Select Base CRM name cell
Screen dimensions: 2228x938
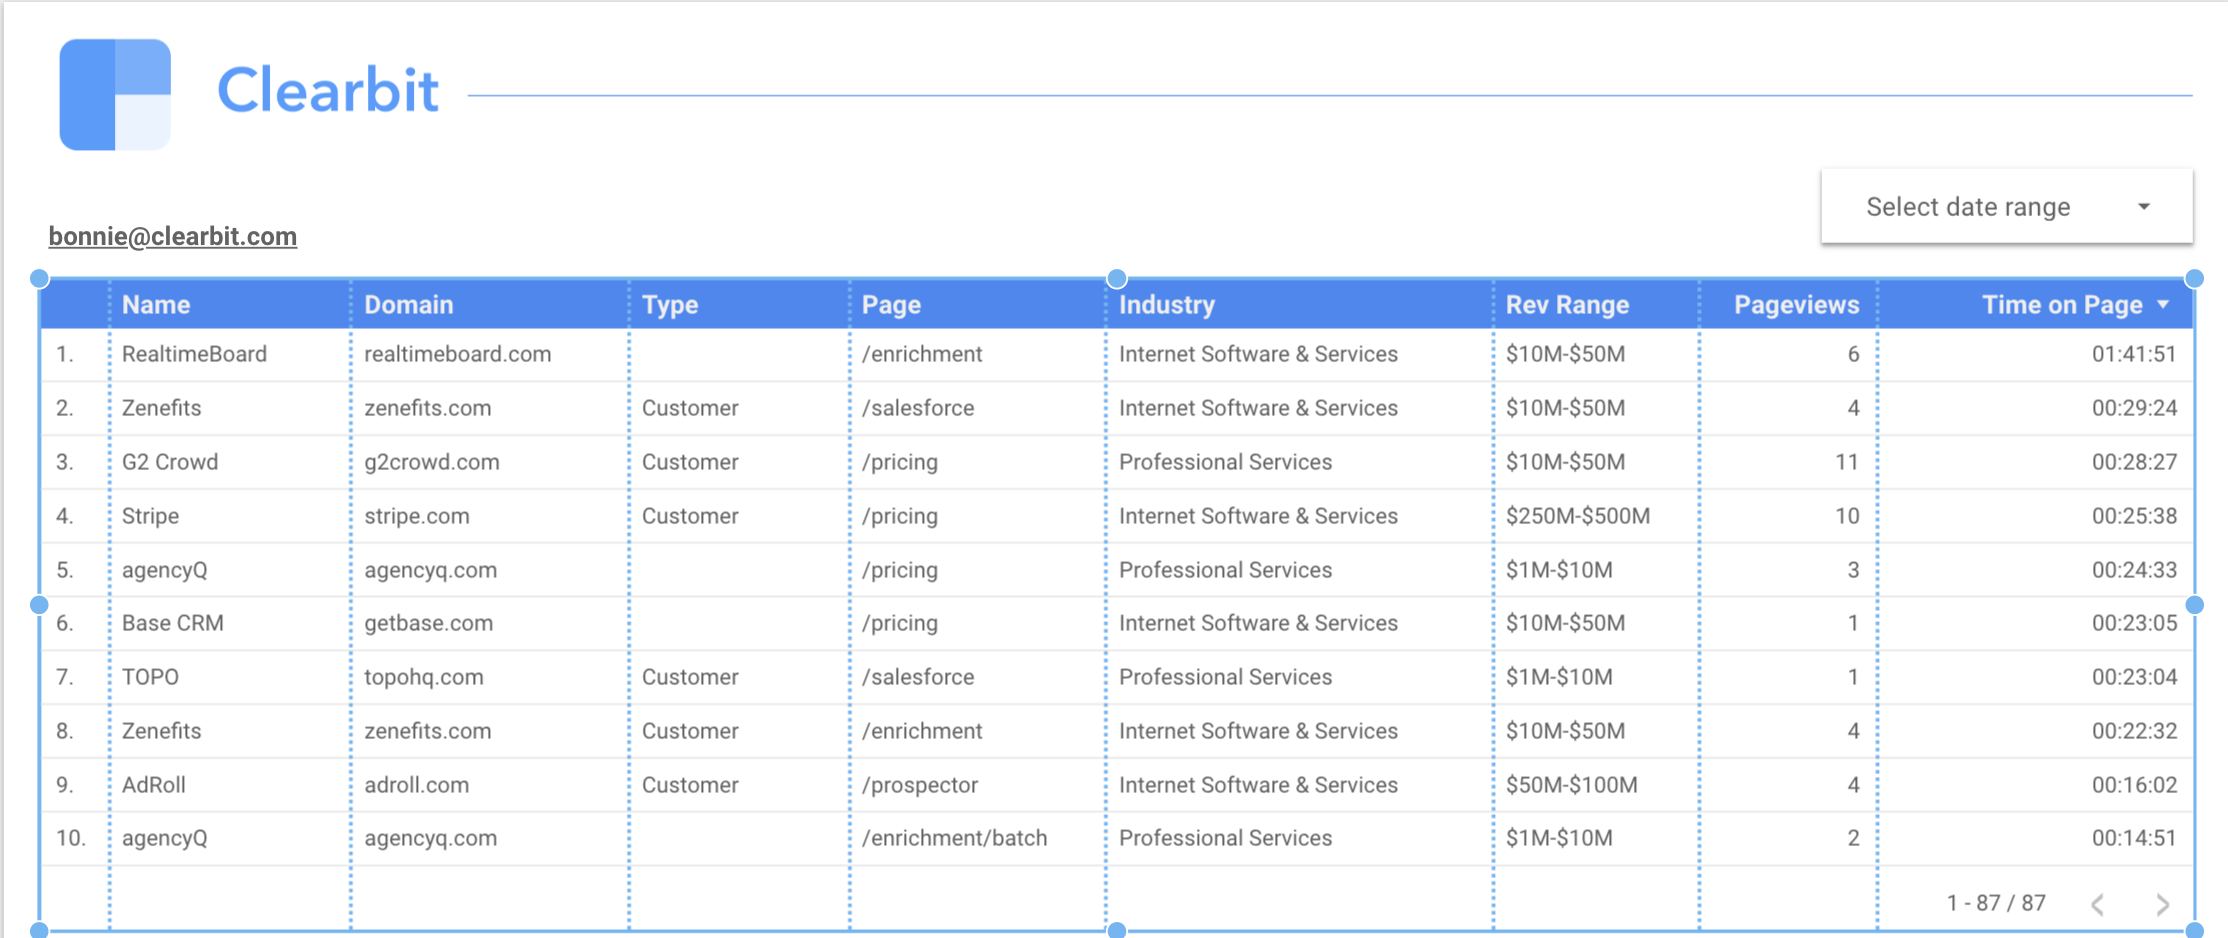[x=173, y=623]
